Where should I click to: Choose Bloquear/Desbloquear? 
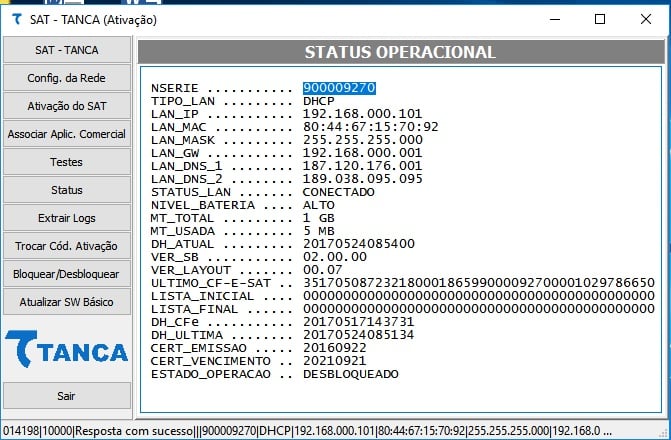tap(67, 274)
